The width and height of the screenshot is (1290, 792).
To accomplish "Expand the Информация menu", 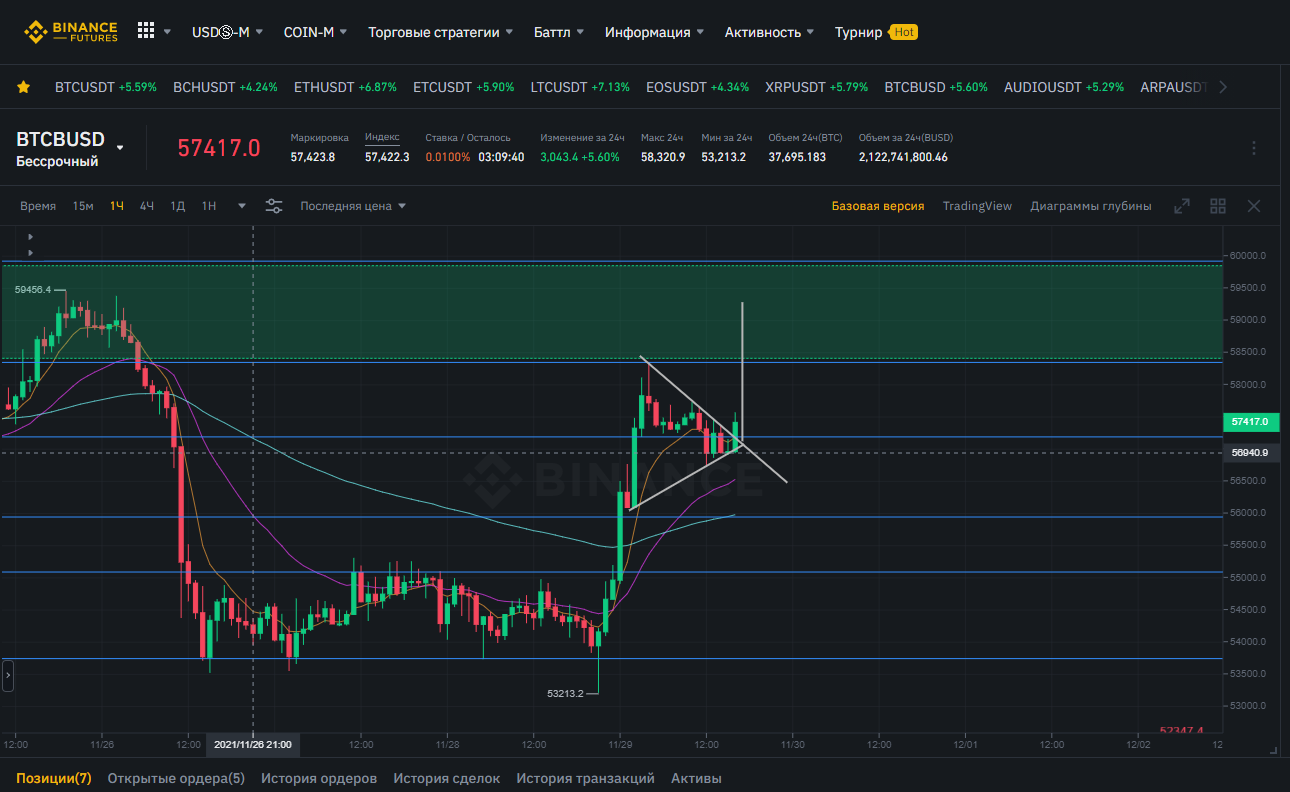I will [x=654, y=32].
